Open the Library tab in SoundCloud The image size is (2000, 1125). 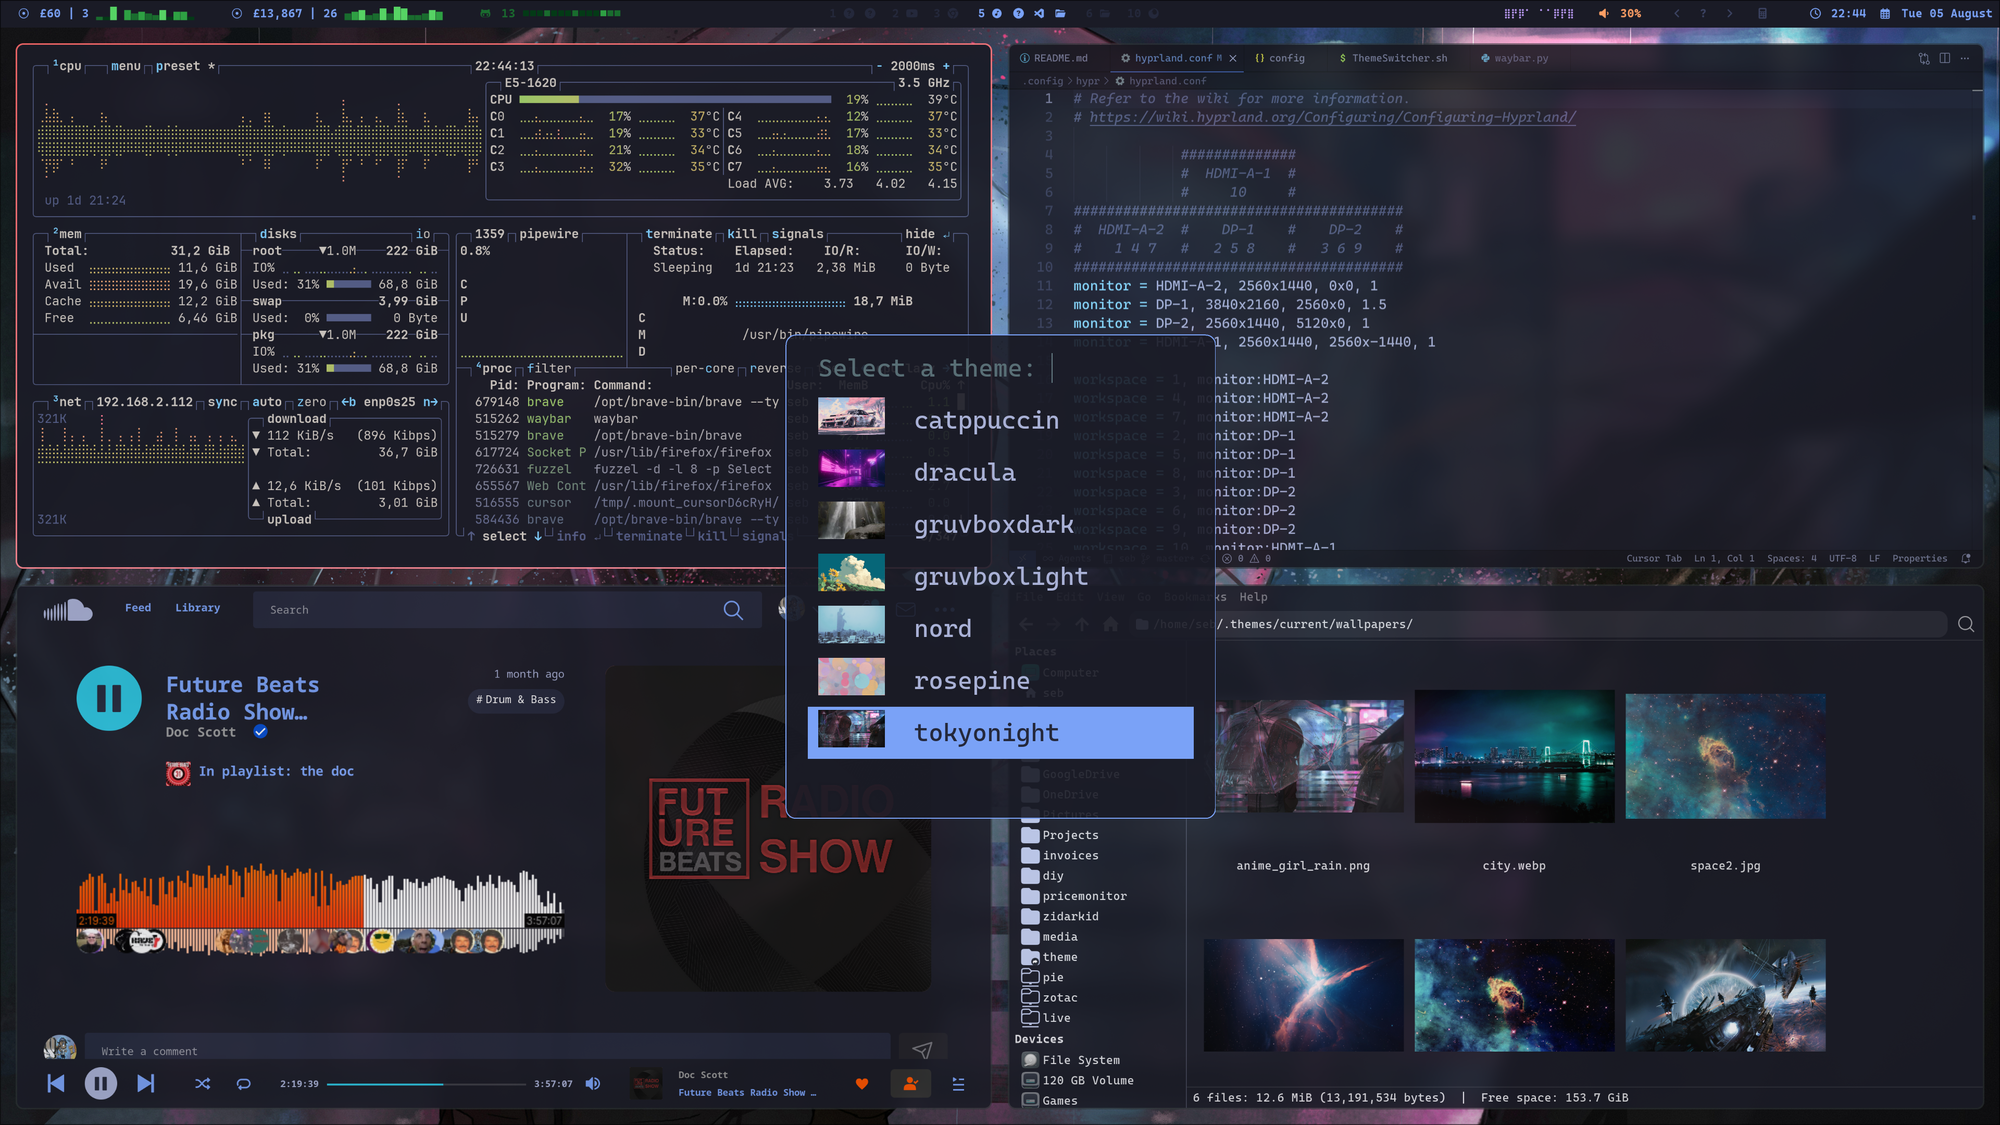click(x=197, y=607)
